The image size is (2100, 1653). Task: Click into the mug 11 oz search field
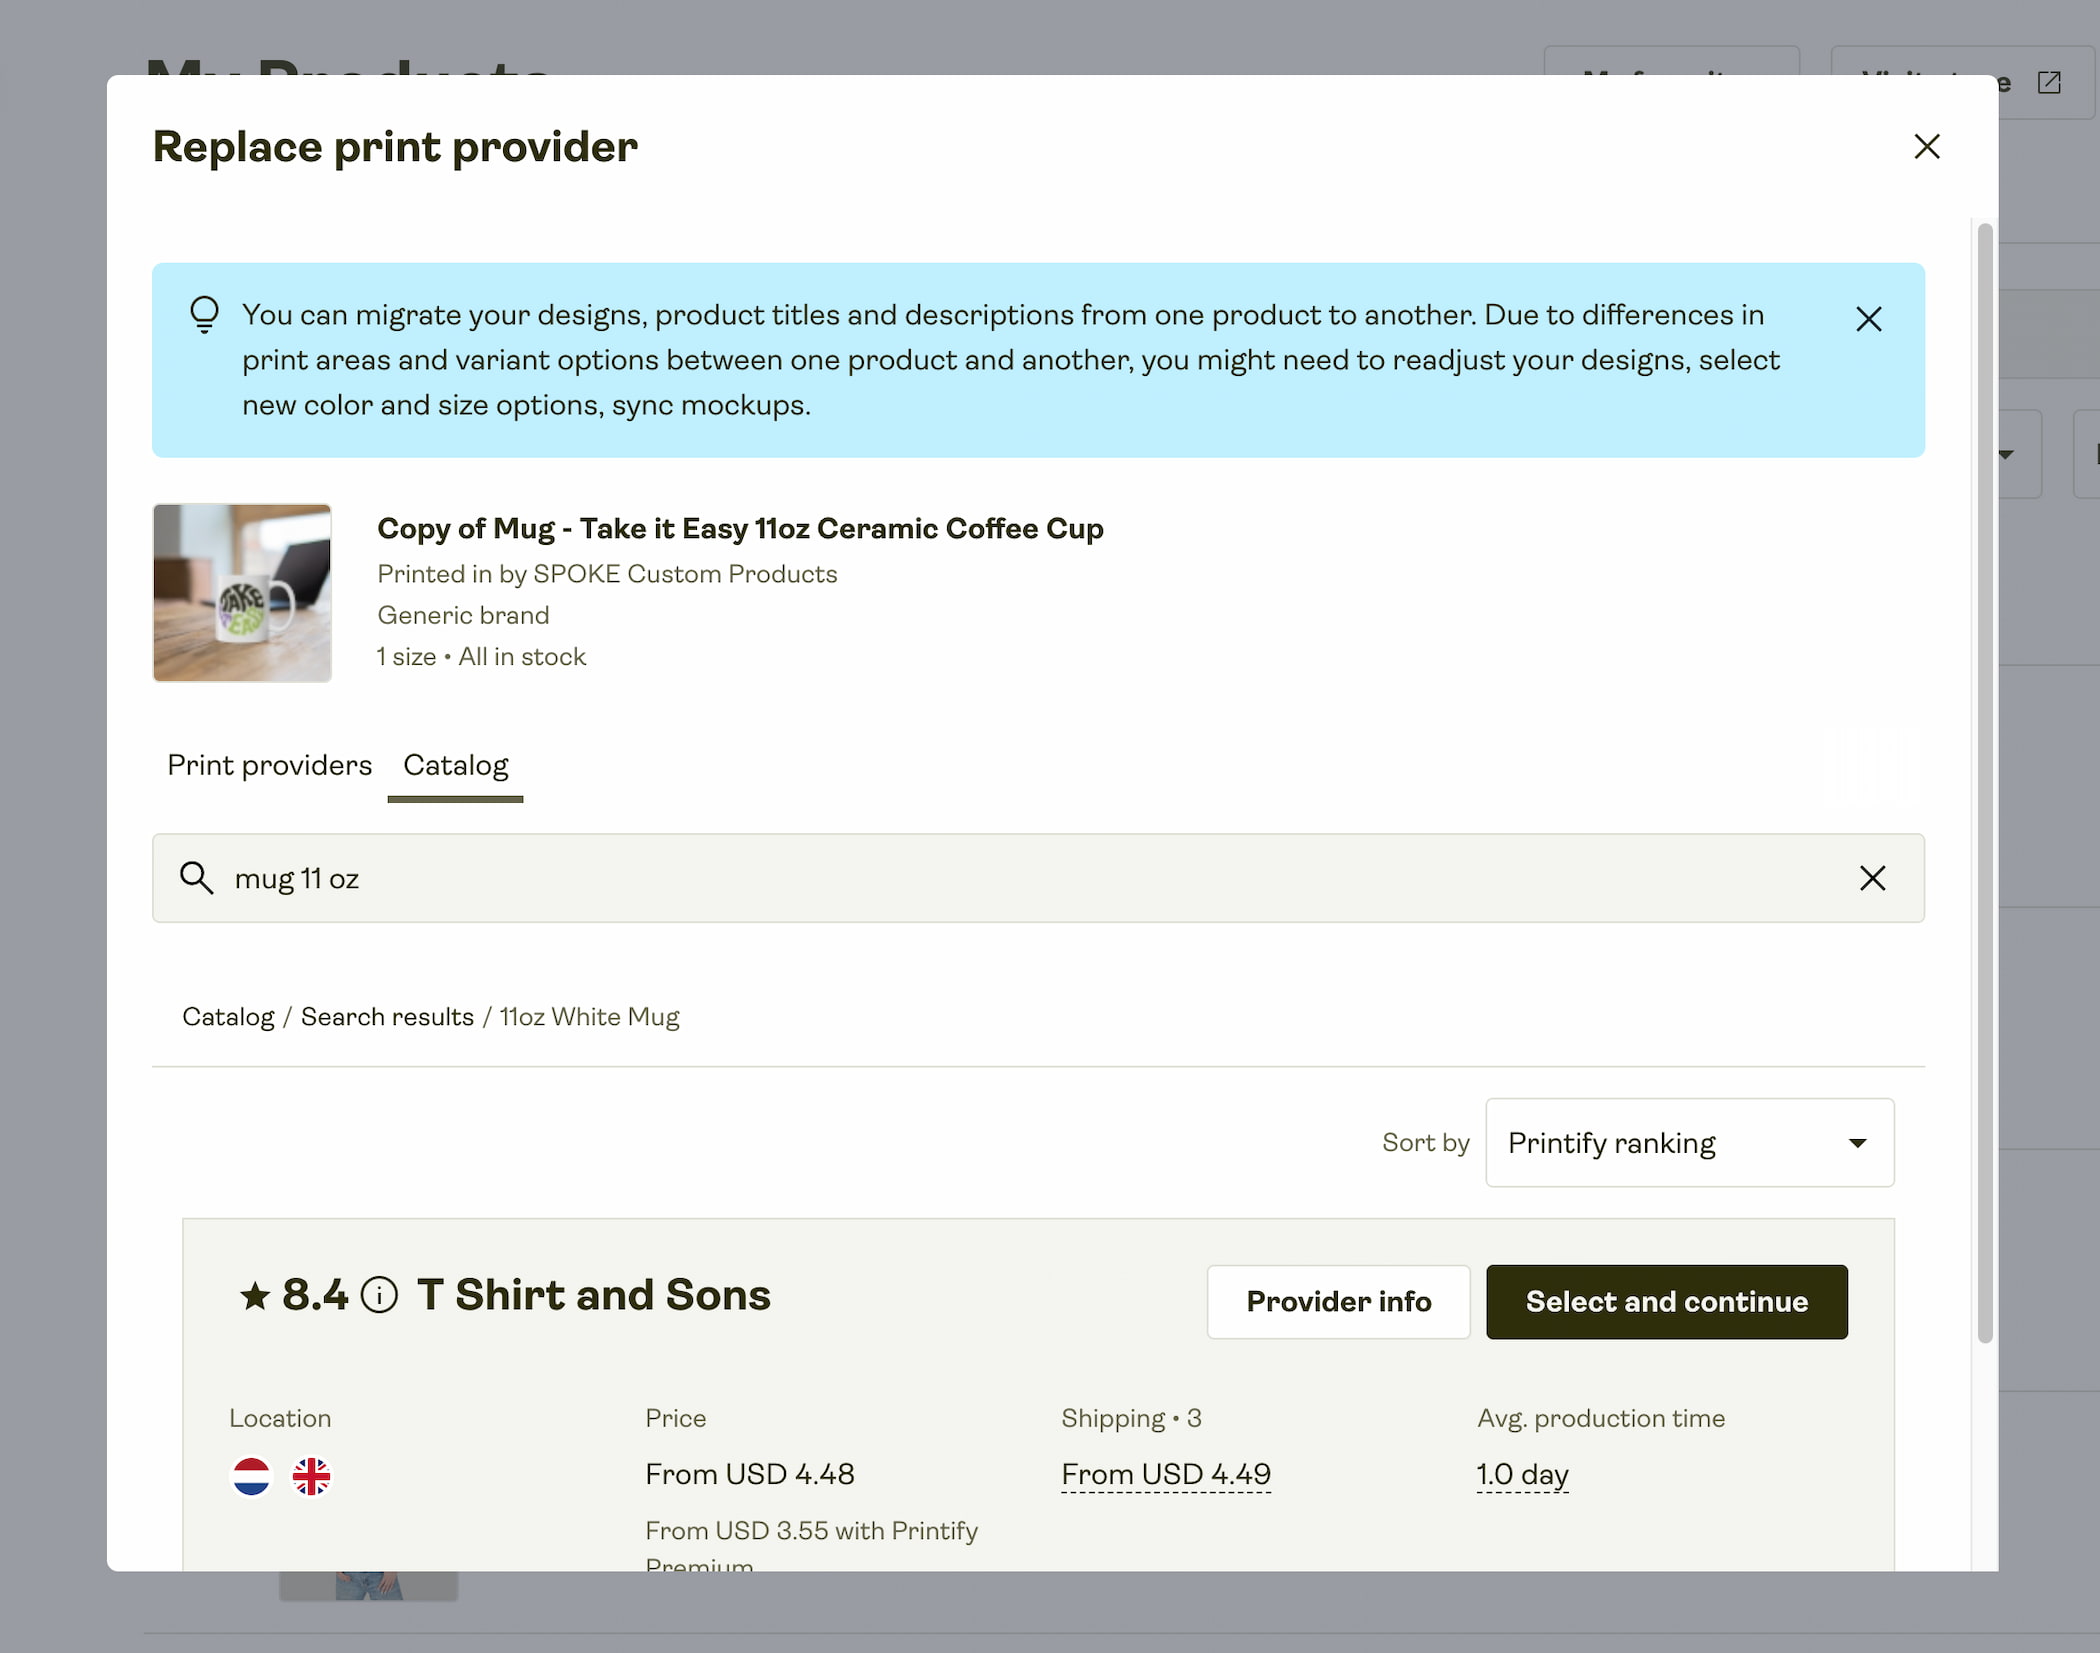1037,878
